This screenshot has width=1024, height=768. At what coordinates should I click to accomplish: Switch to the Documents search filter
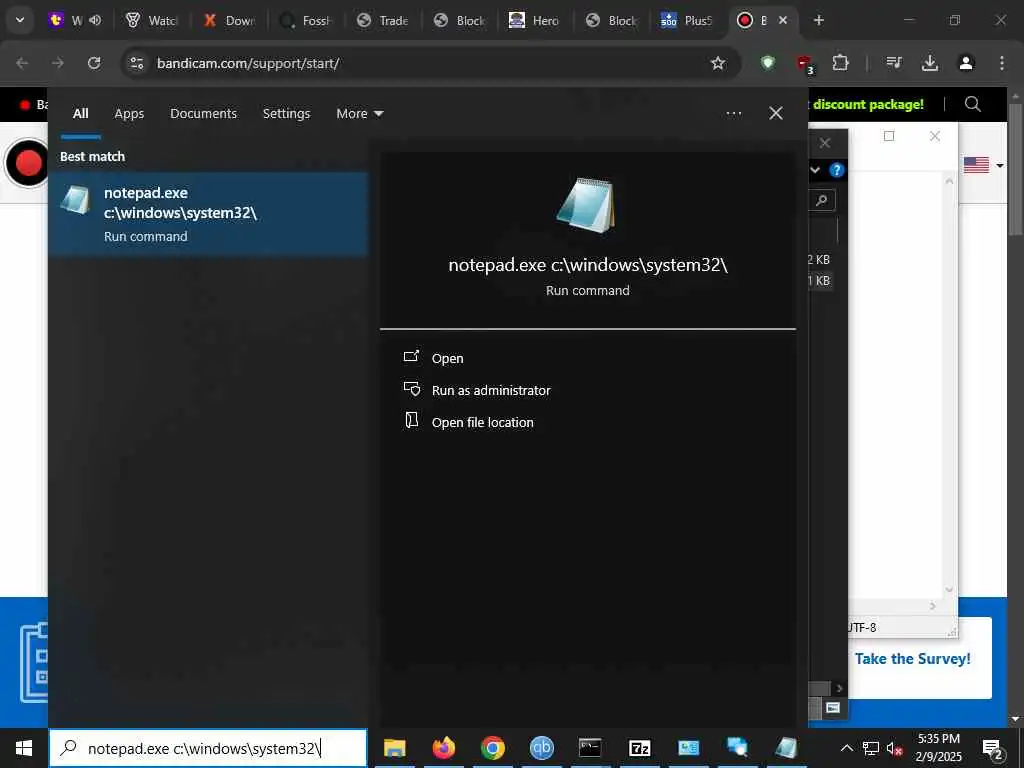[x=204, y=114]
